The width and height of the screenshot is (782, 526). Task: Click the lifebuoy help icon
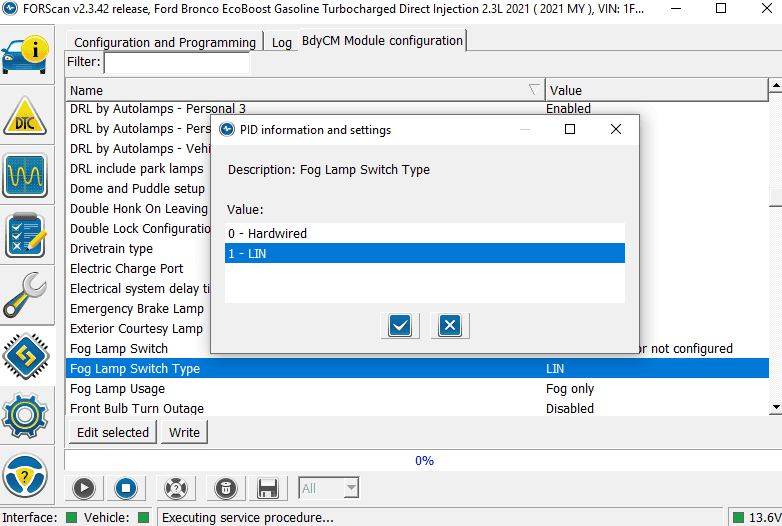pyautogui.click(x=176, y=488)
